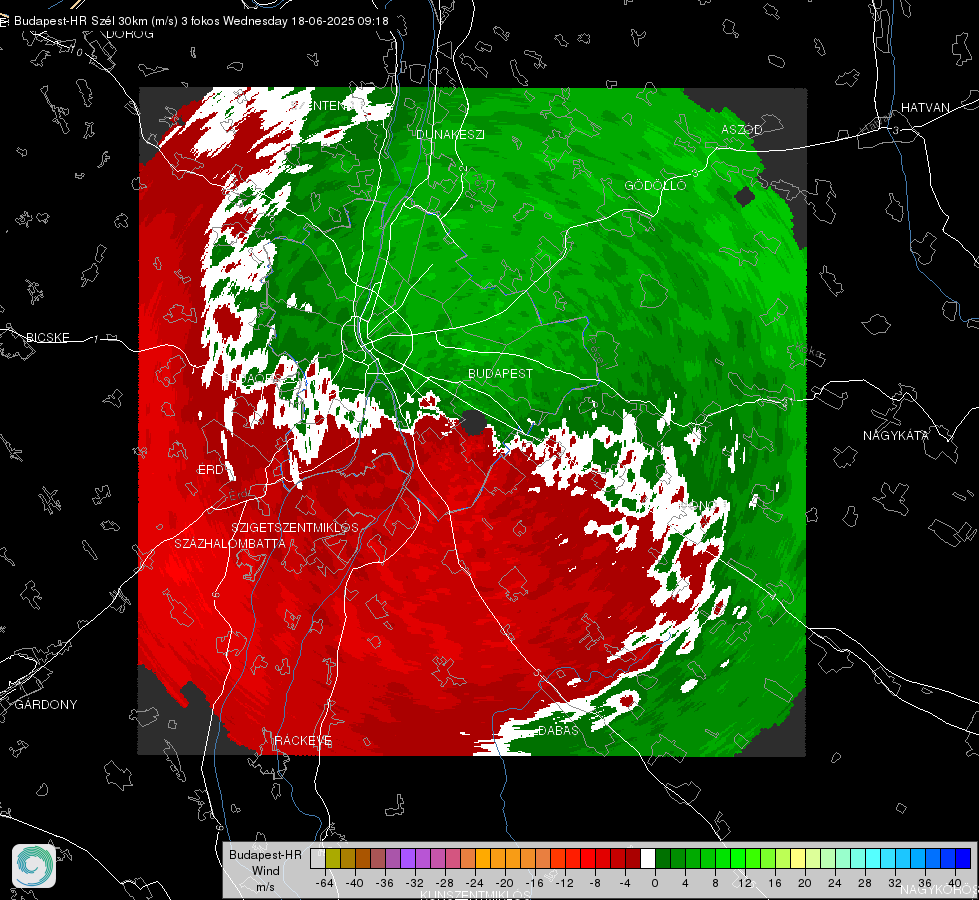Click the SZÁZHALOMBATTA town label
The height and width of the screenshot is (900, 979).
click(x=230, y=543)
